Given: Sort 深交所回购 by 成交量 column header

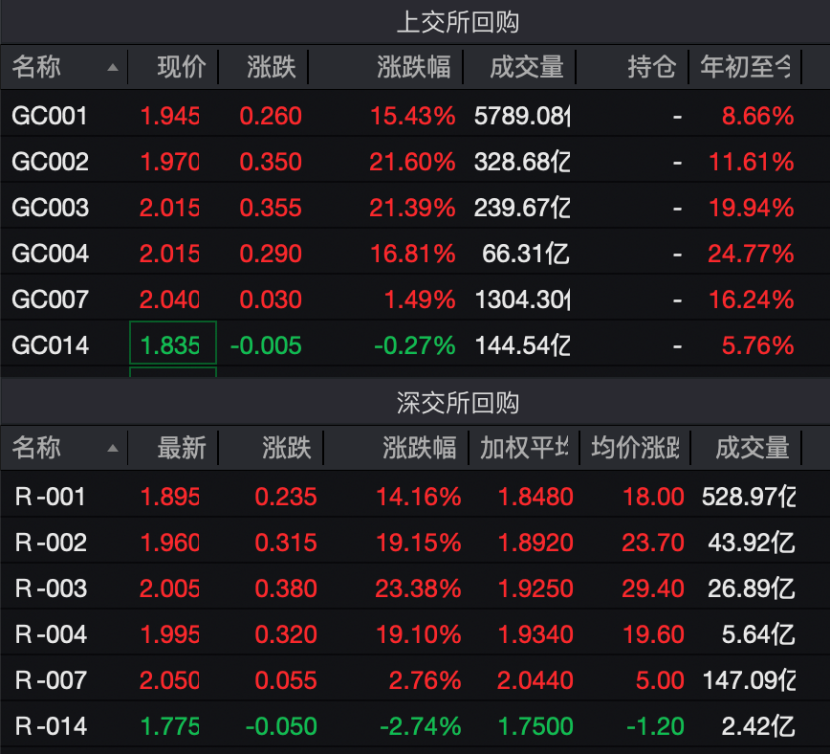Looking at the screenshot, I should tap(752, 448).
